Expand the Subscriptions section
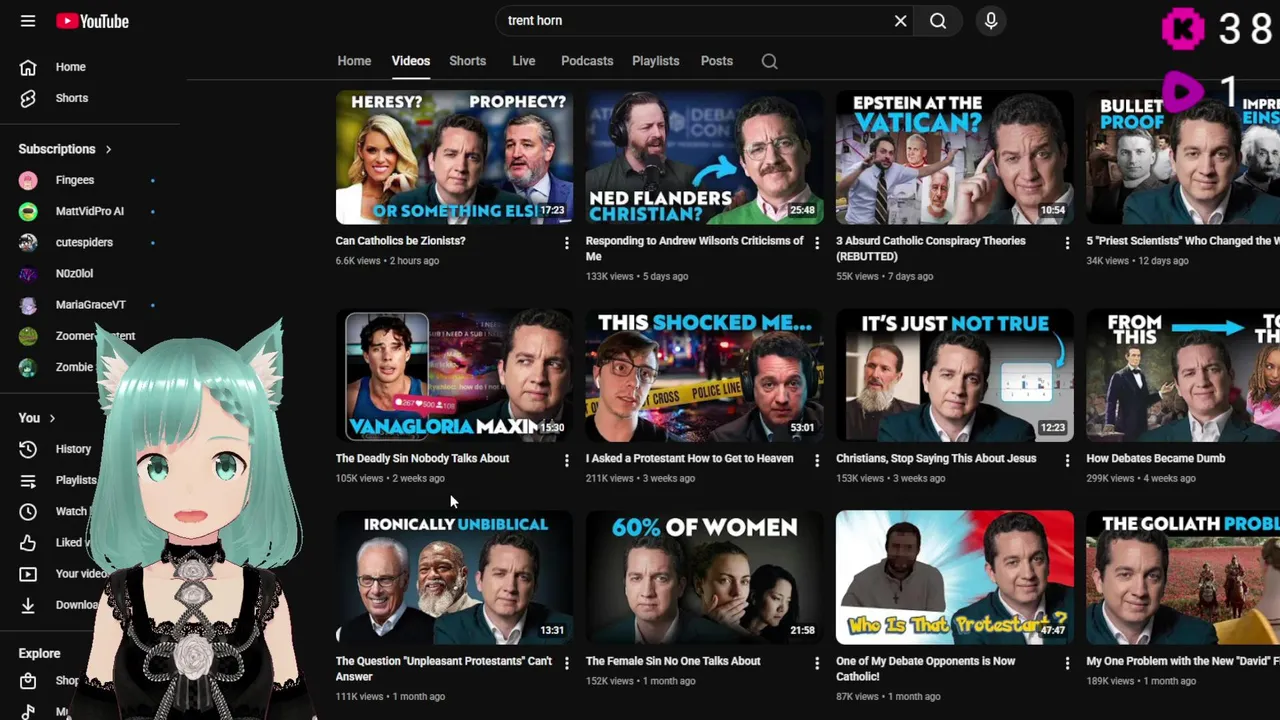Viewport: 1280px width, 720px height. point(108,149)
